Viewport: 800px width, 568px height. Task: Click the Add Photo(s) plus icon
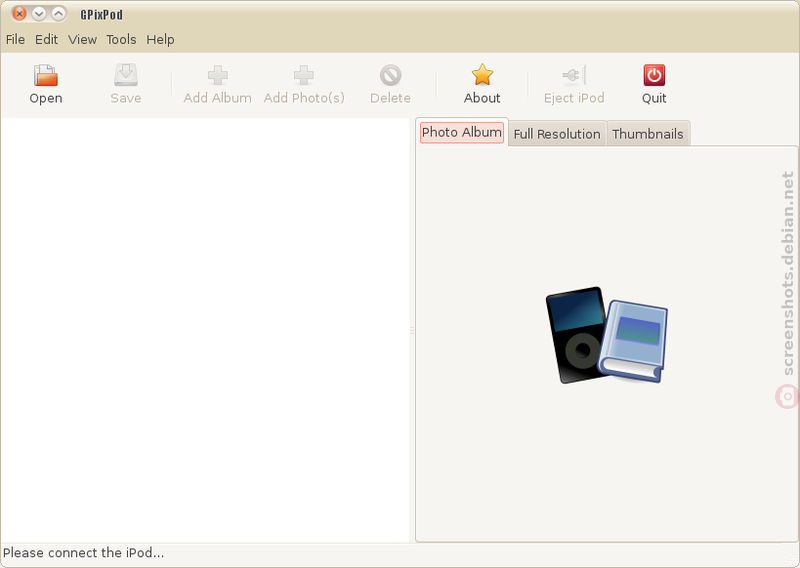pos(304,75)
